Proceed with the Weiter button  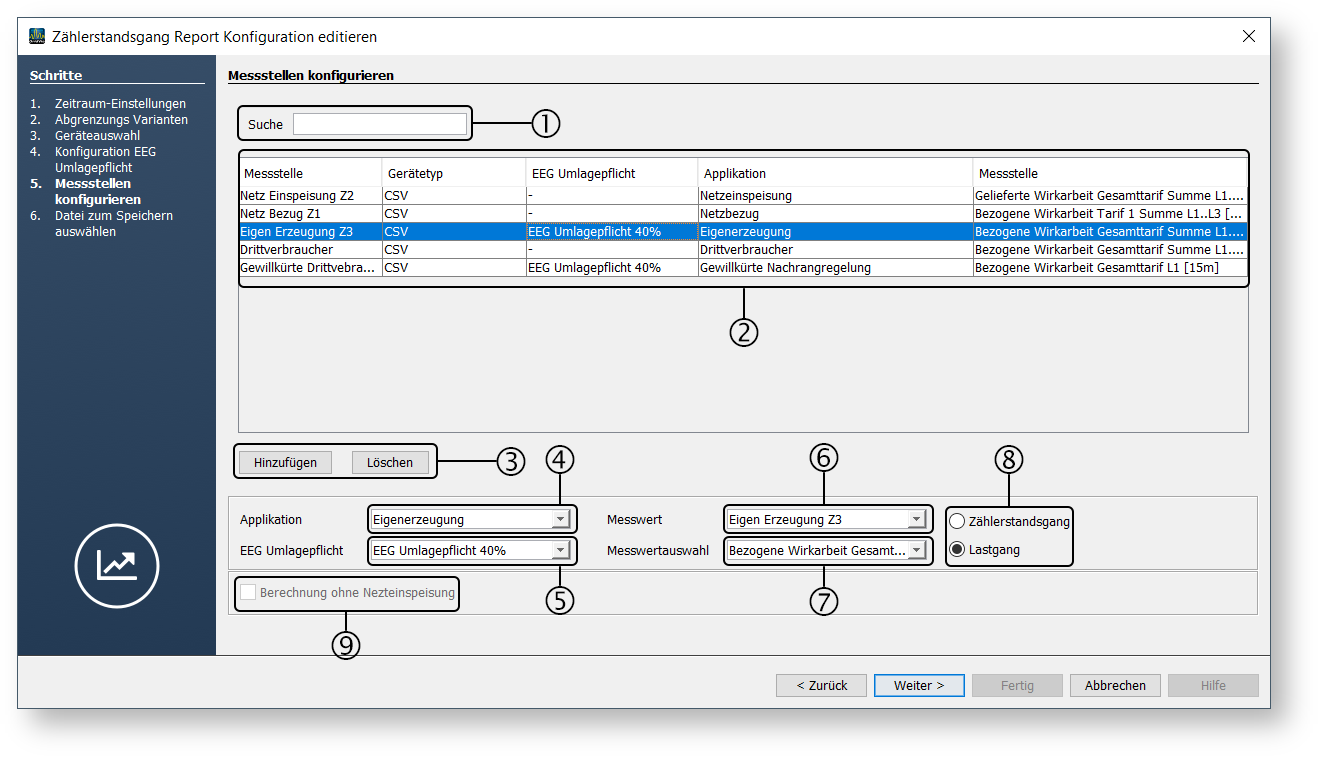tap(918, 685)
